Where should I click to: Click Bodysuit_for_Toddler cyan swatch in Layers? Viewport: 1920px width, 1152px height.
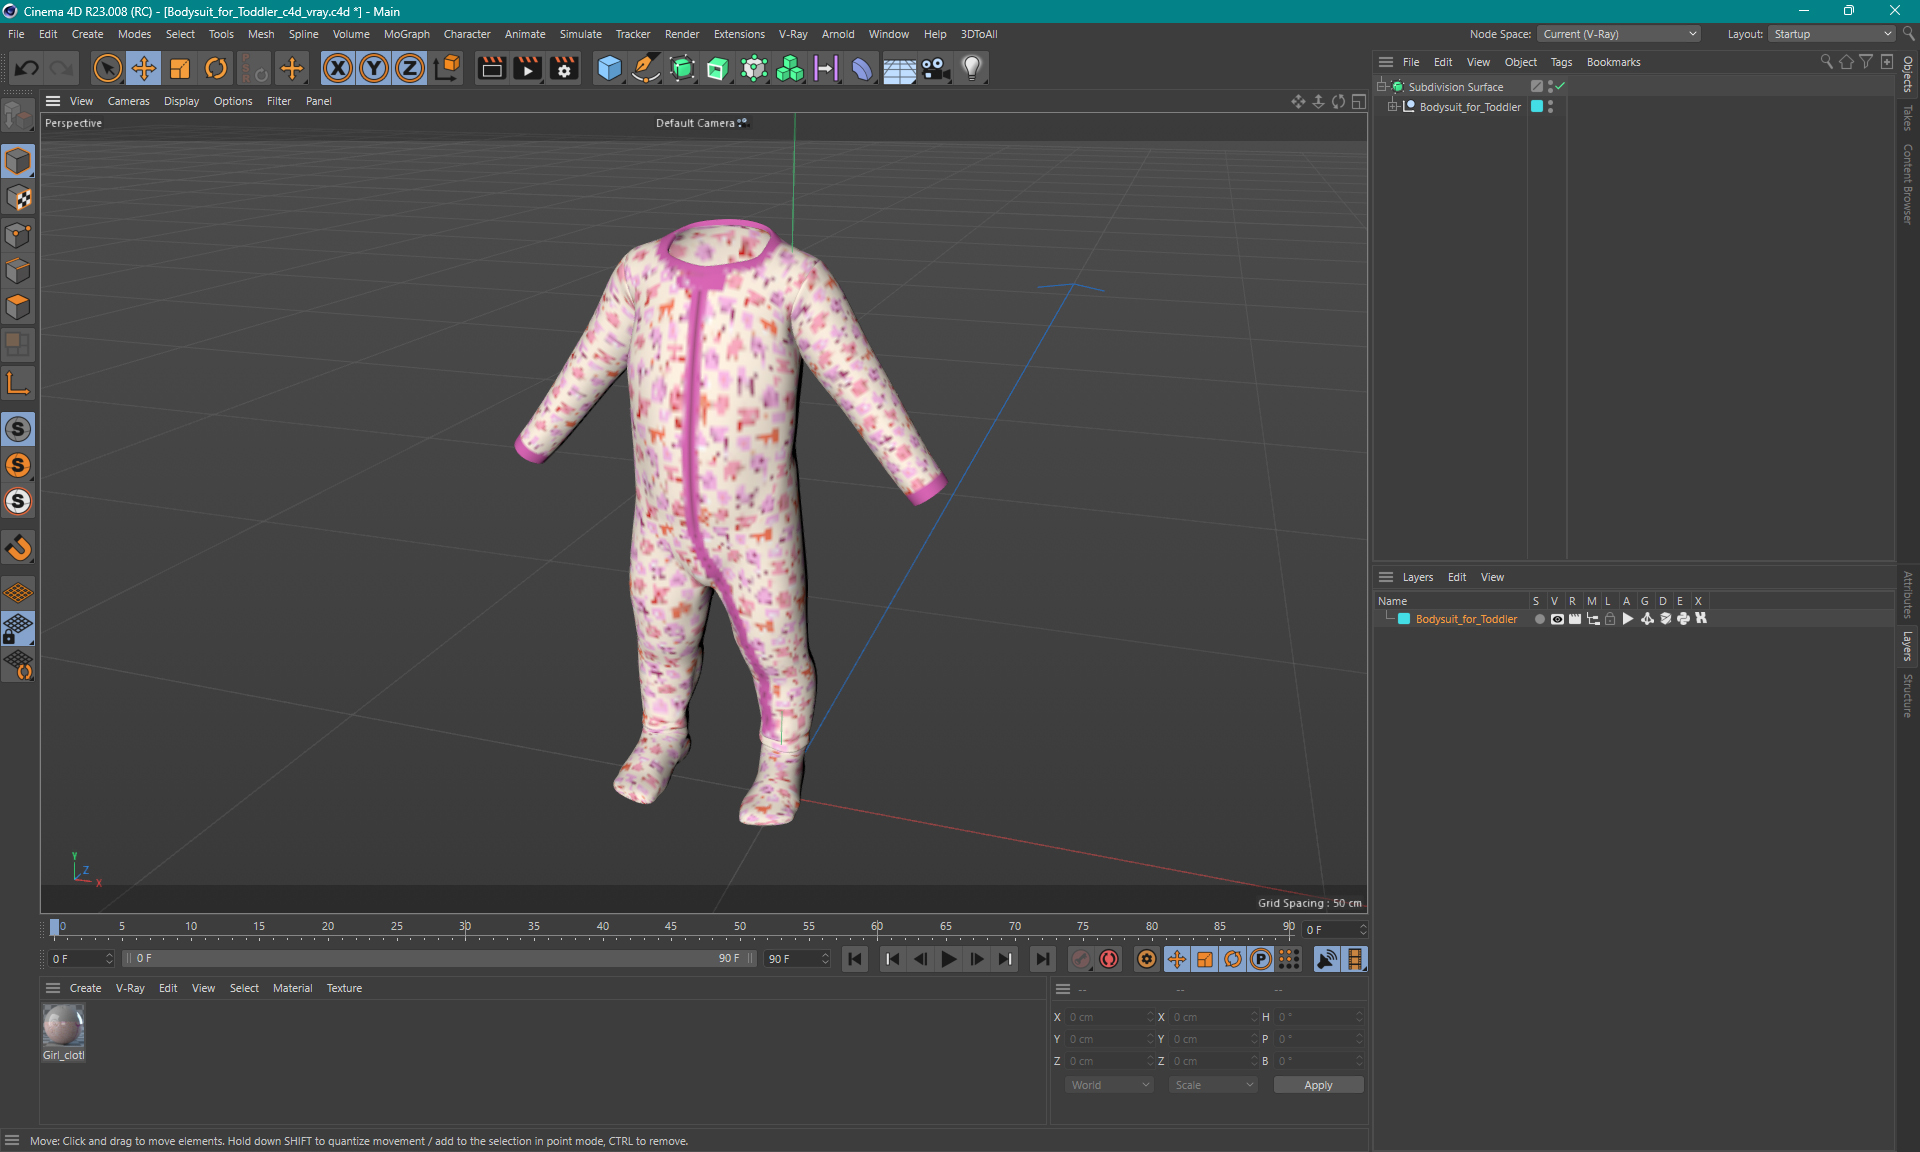point(1404,619)
